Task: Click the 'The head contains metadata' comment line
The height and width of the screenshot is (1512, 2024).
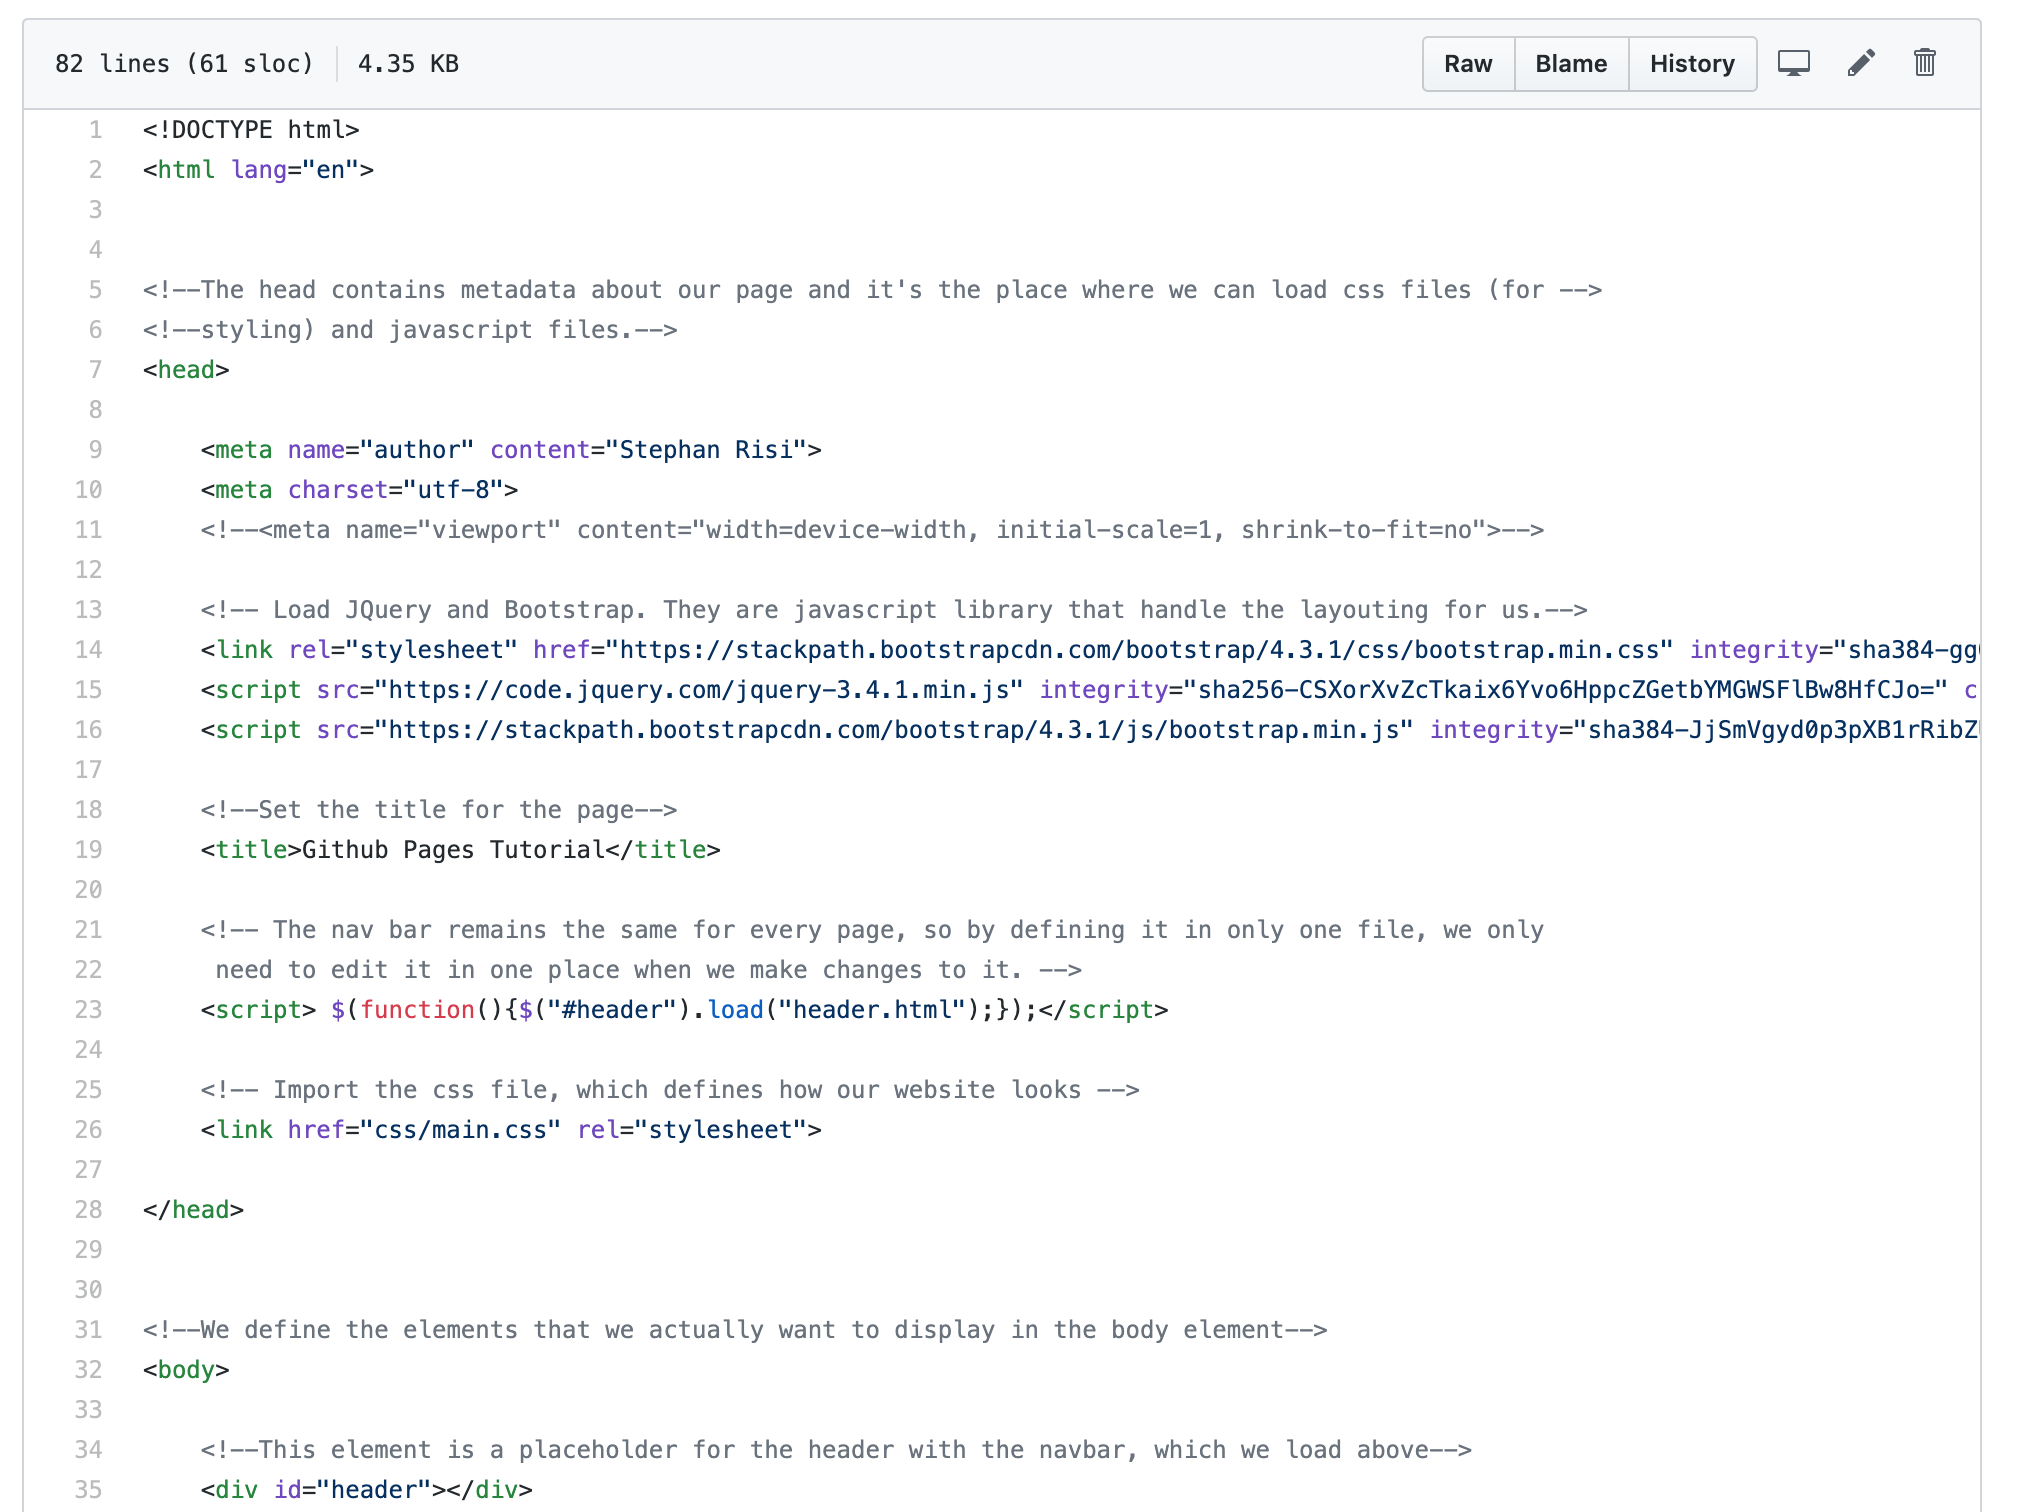Action: [x=872, y=290]
